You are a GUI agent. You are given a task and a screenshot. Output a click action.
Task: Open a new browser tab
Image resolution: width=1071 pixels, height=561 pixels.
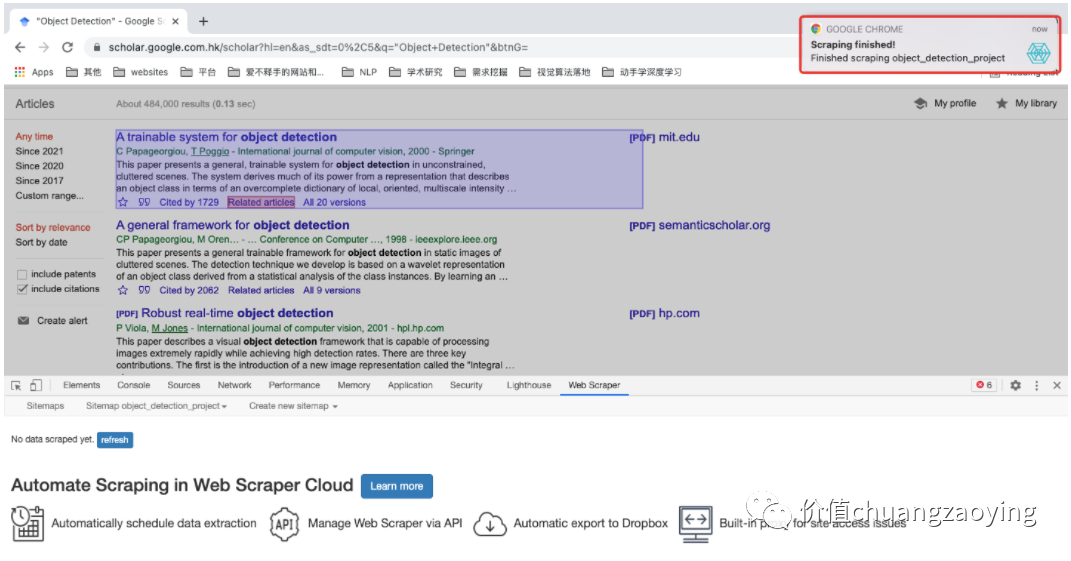(x=203, y=21)
